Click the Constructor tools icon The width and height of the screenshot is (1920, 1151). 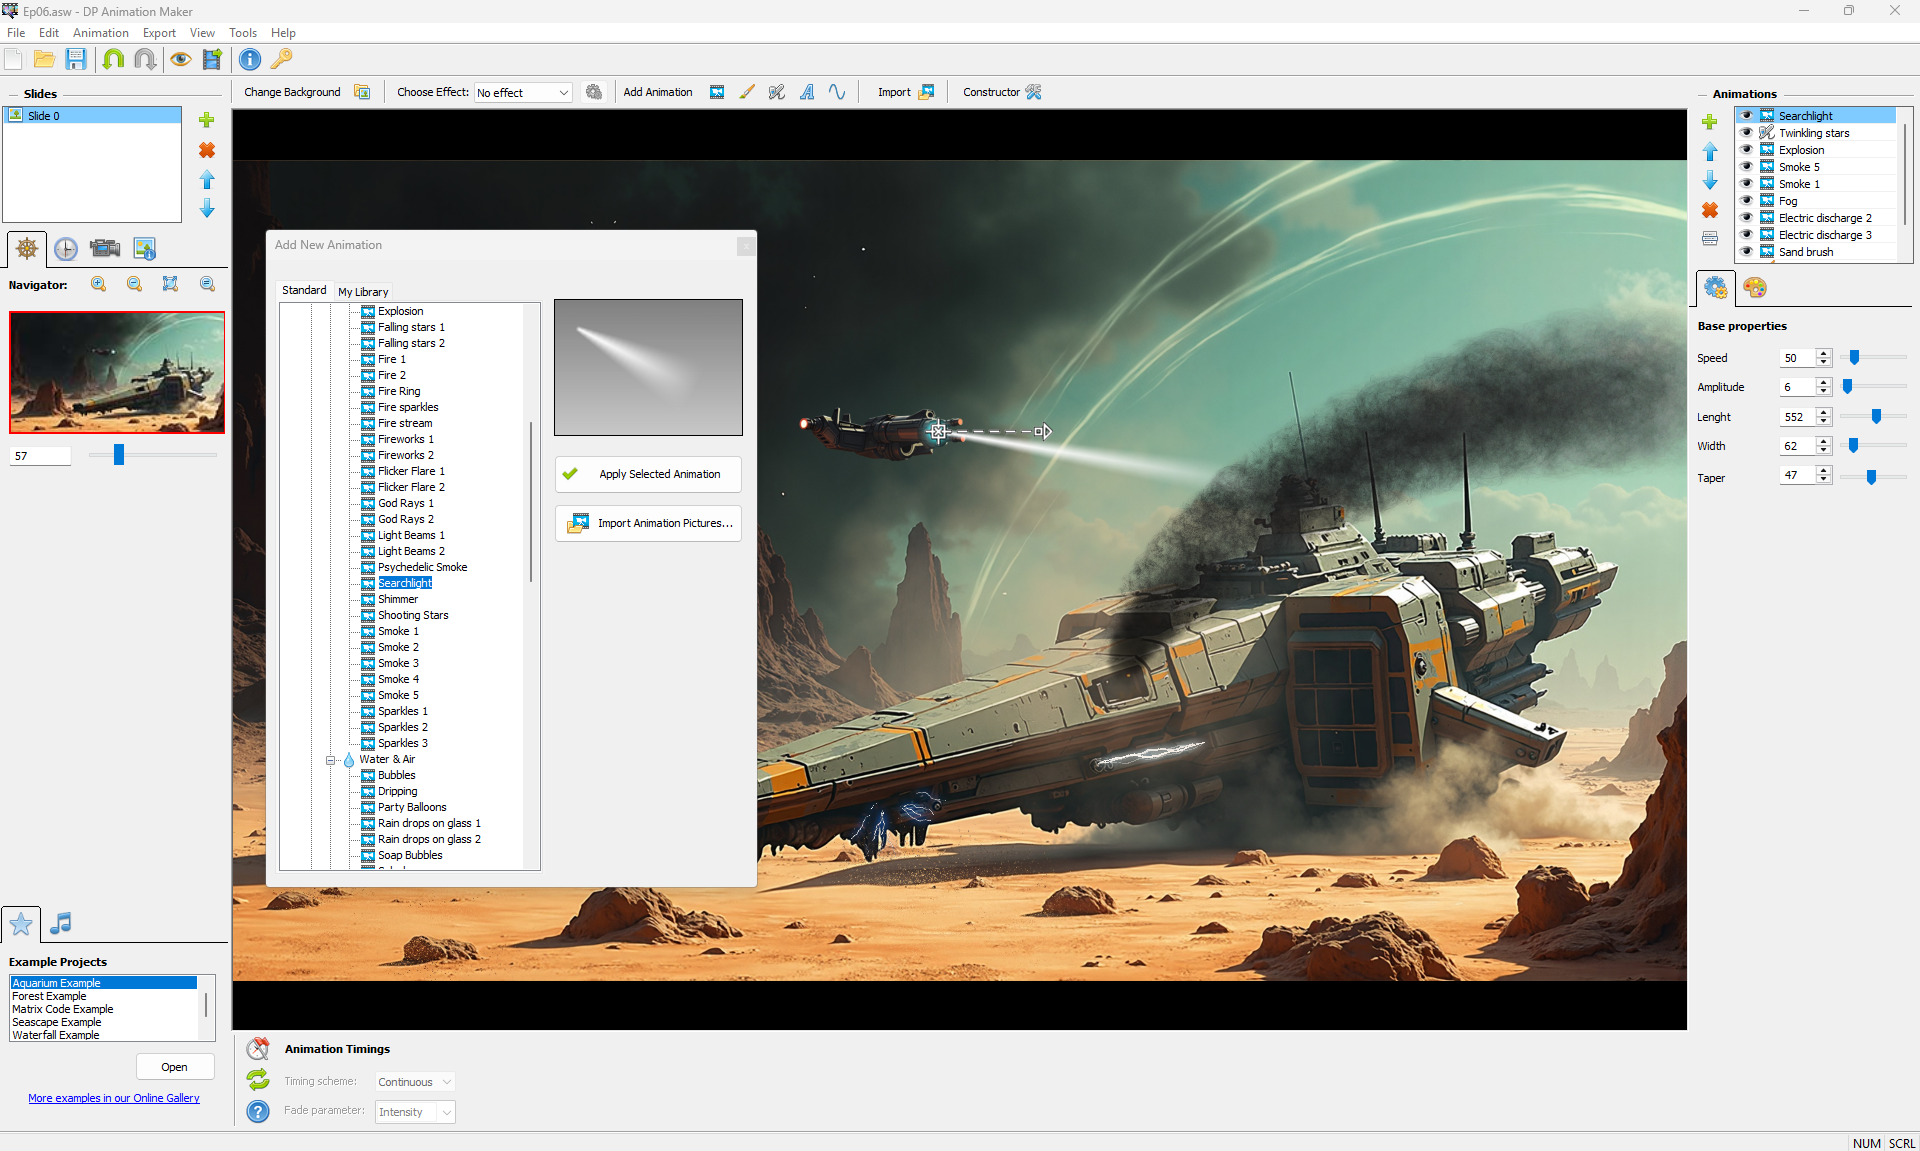tap(1033, 92)
